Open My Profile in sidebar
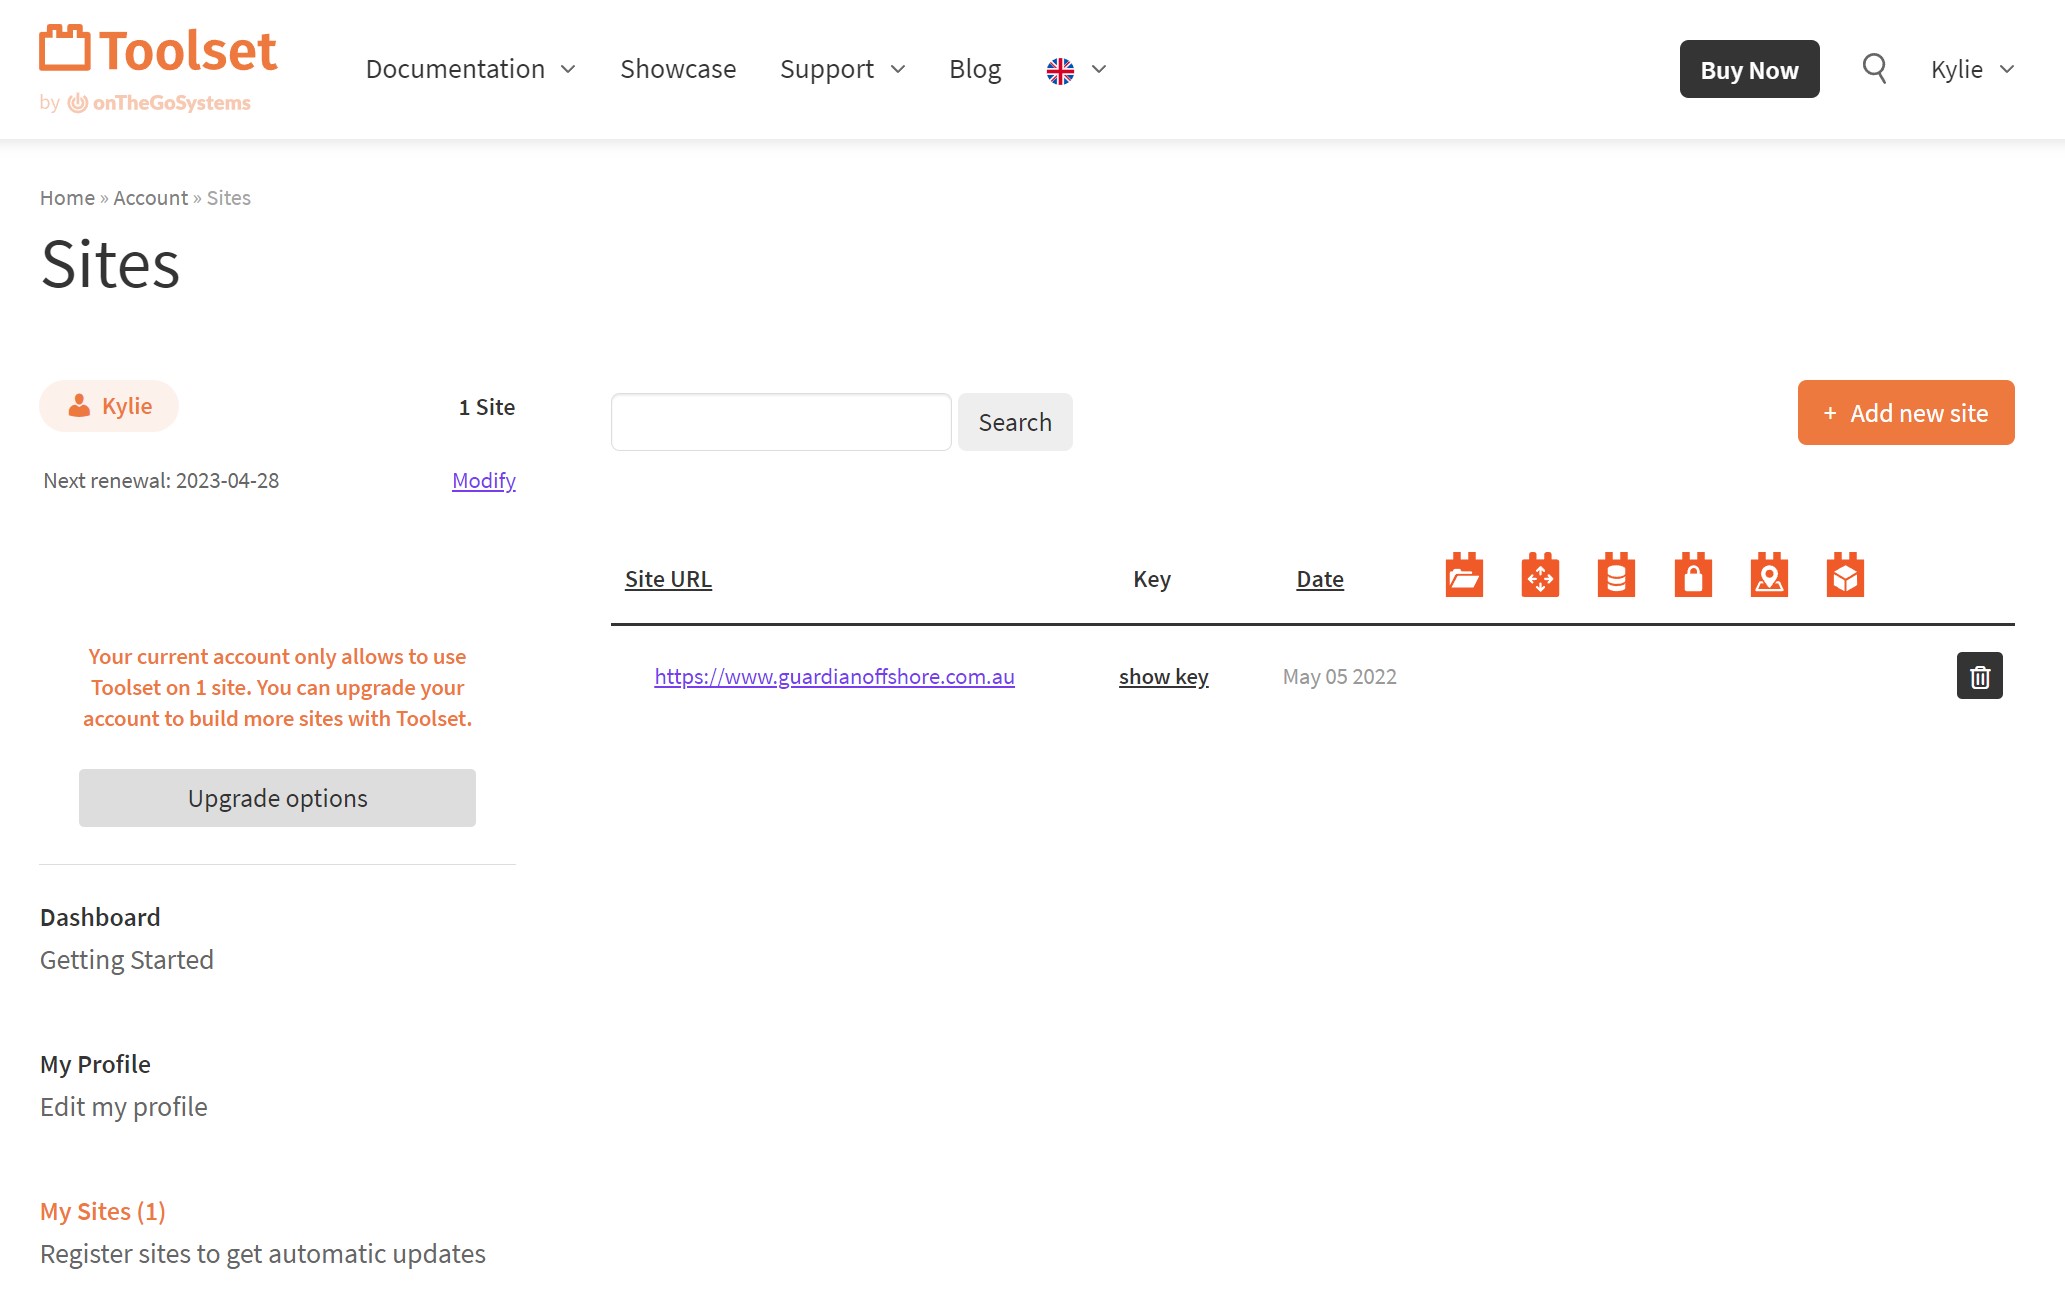Image resolution: width=2065 pixels, height=1300 pixels. click(x=95, y=1064)
